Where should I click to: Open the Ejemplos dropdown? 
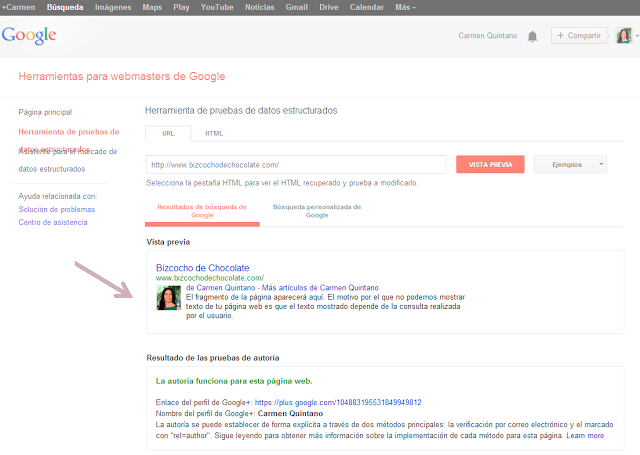pyautogui.click(x=570, y=164)
